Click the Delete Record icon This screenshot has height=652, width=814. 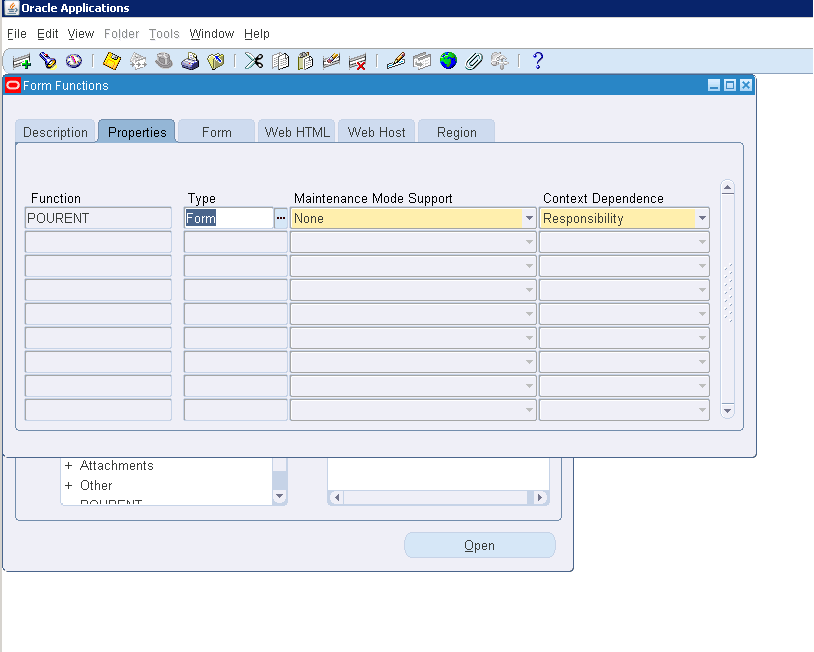[357, 61]
